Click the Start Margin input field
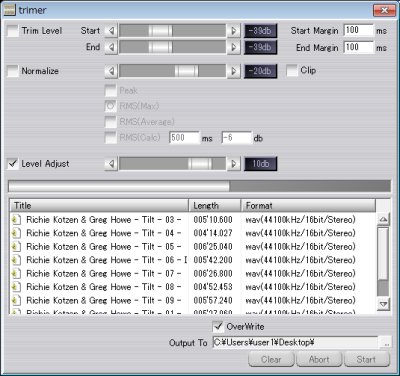The width and height of the screenshot is (400, 376). 359,30
